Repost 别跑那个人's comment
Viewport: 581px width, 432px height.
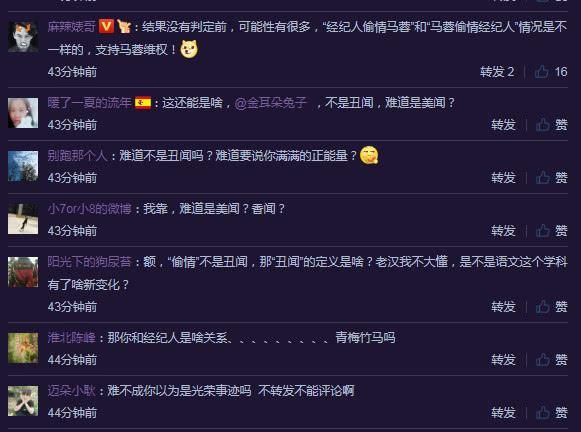[x=503, y=178]
